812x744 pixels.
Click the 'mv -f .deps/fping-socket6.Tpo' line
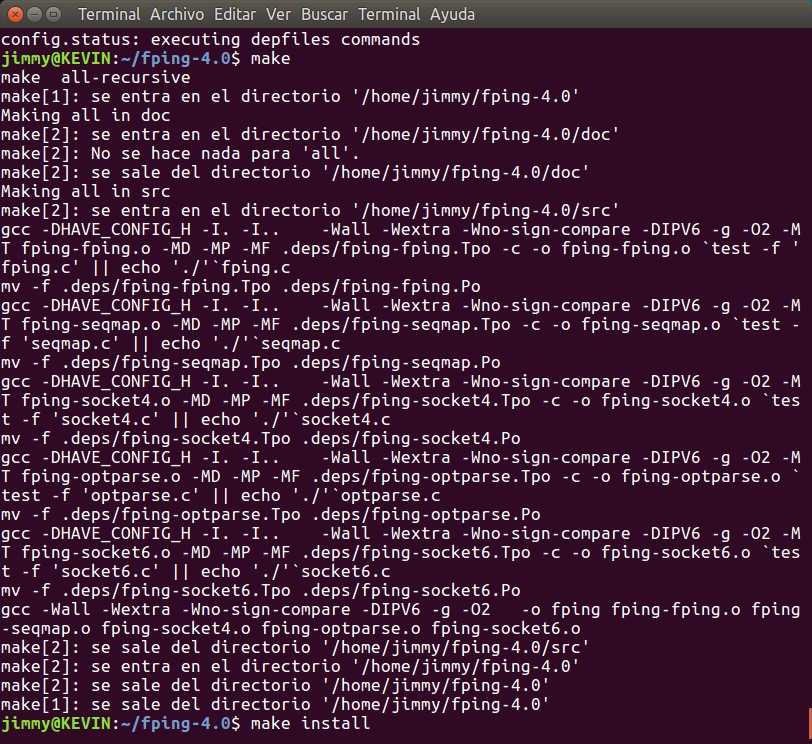(x=260, y=590)
